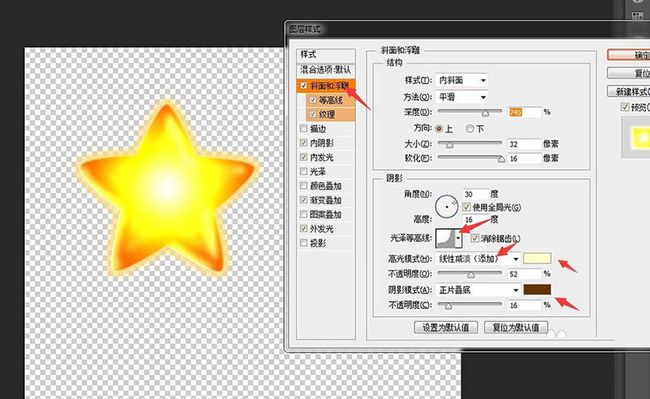Click the 大小 size slider handle
Screen dimensions: 650x399
(x=449, y=145)
